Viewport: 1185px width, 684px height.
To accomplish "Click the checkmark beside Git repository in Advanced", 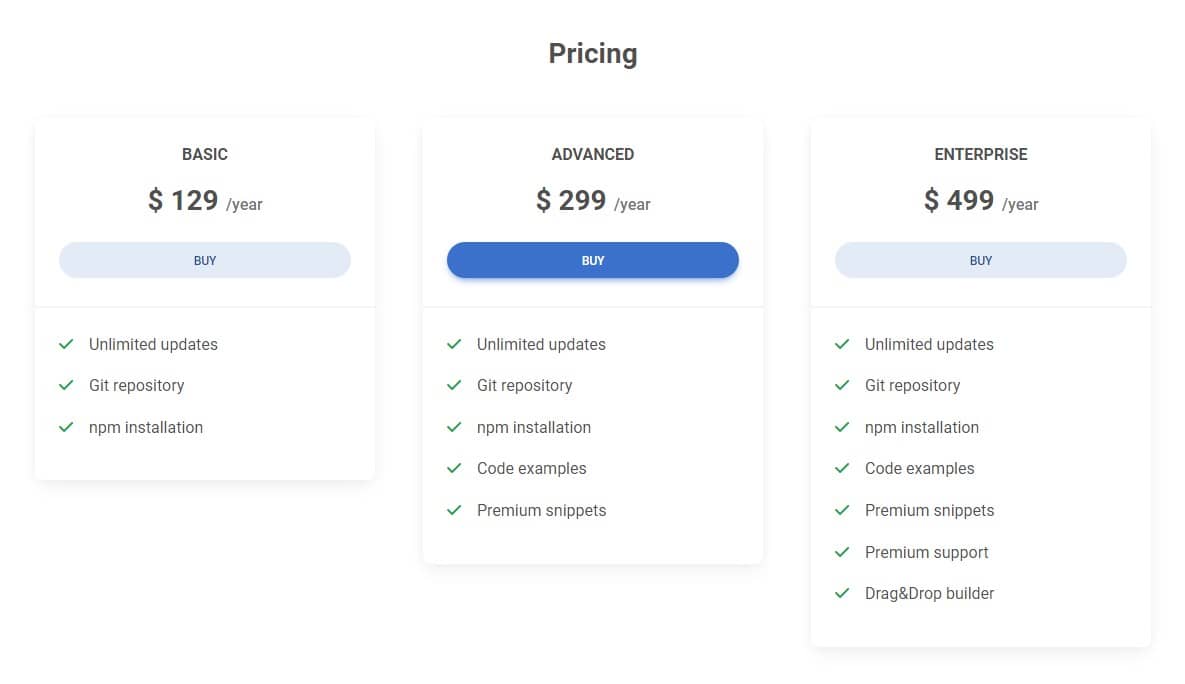I will (454, 385).
